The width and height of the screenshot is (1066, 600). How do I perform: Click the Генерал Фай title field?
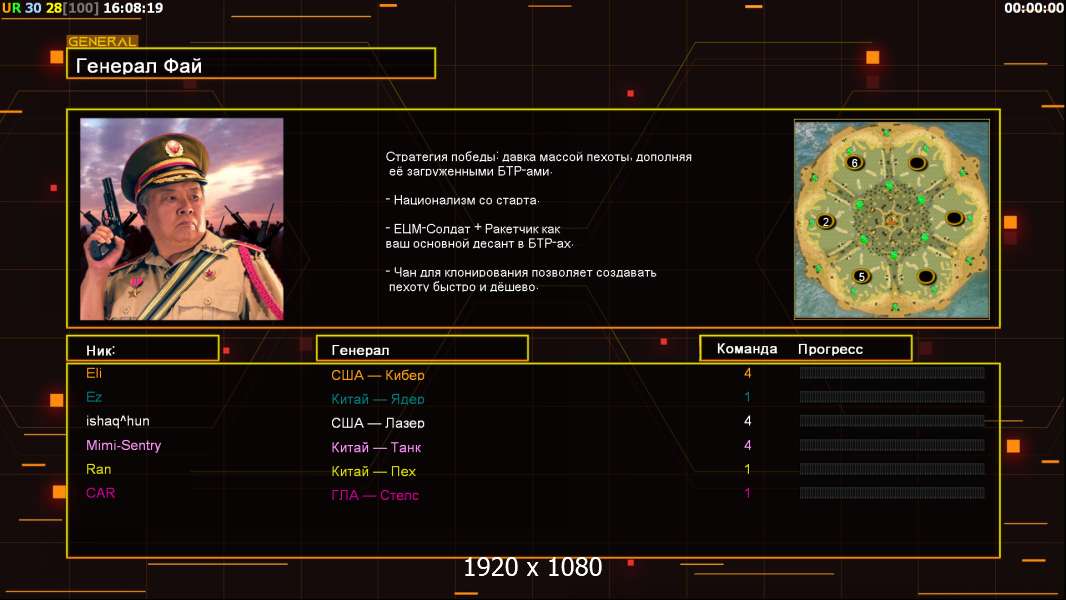click(x=251, y=63)
